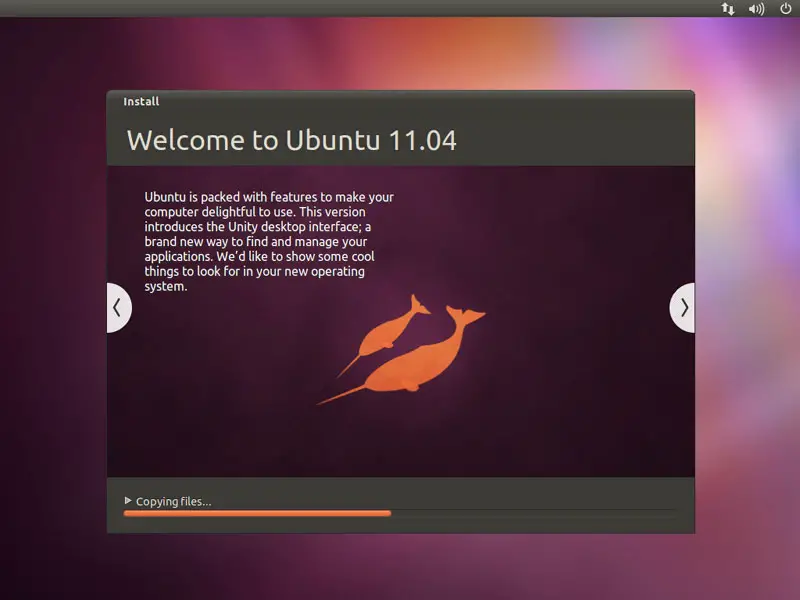The height and width of the screenshot is (600, 800).
Task: Open the power session menu icon
Action: click(786, 8)
